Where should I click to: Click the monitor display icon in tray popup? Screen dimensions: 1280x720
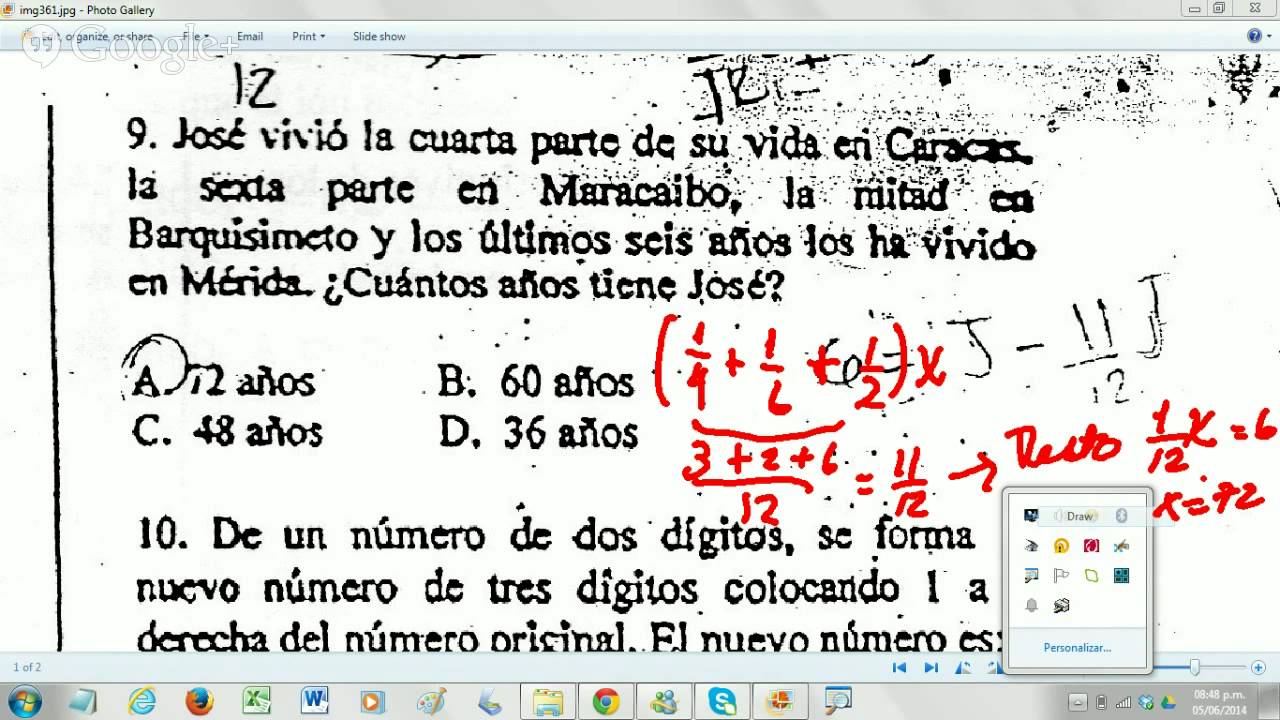pos(1032,516)
